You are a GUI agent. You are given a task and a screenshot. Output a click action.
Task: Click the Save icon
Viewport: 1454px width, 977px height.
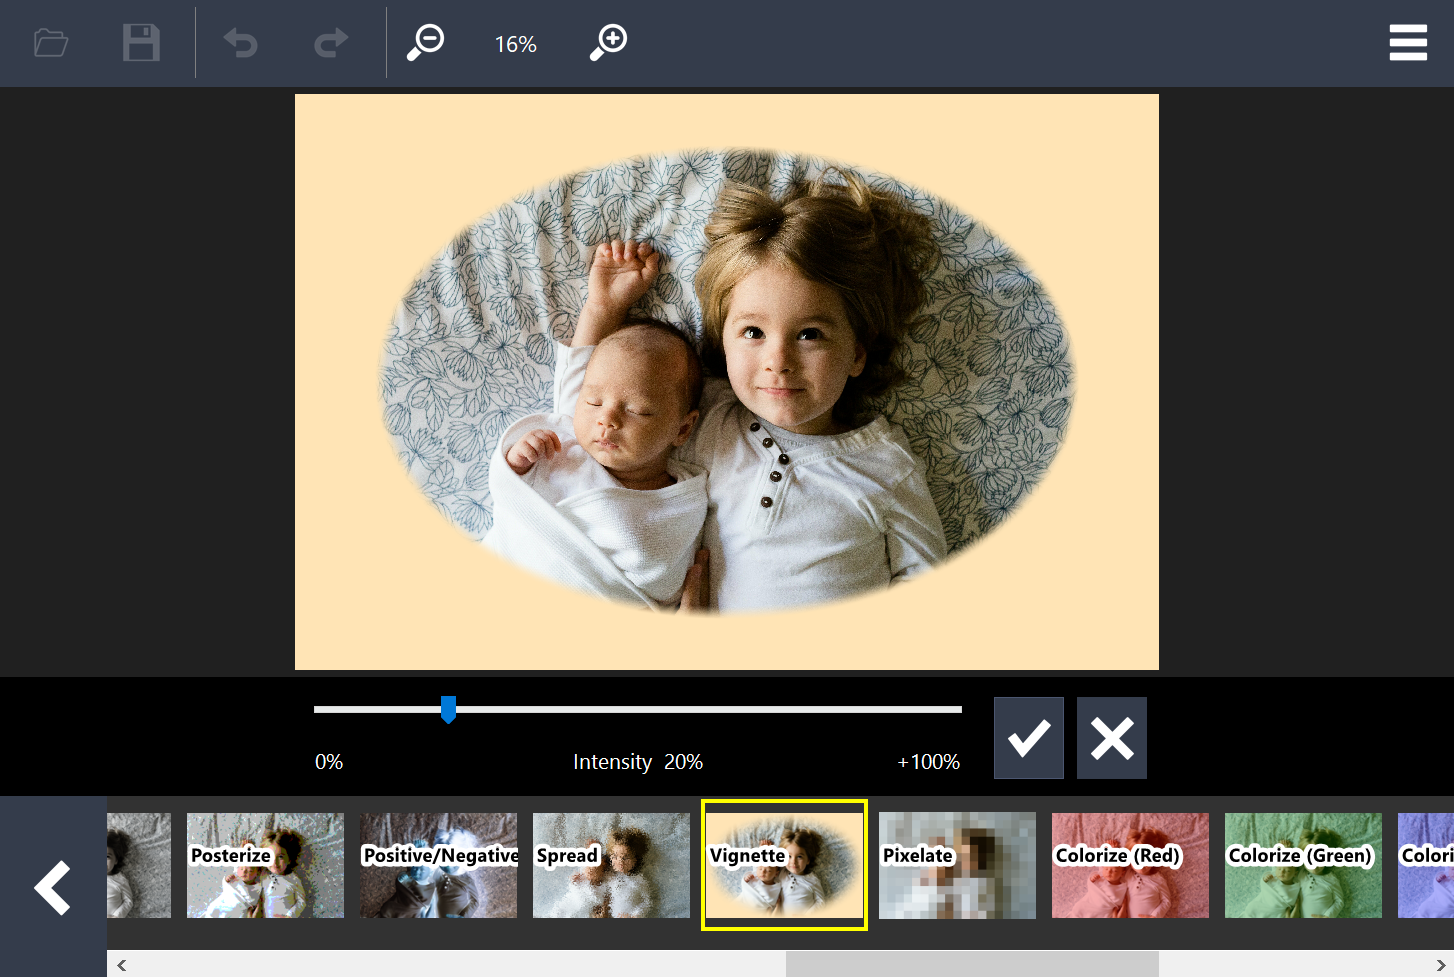coord(141,42)
